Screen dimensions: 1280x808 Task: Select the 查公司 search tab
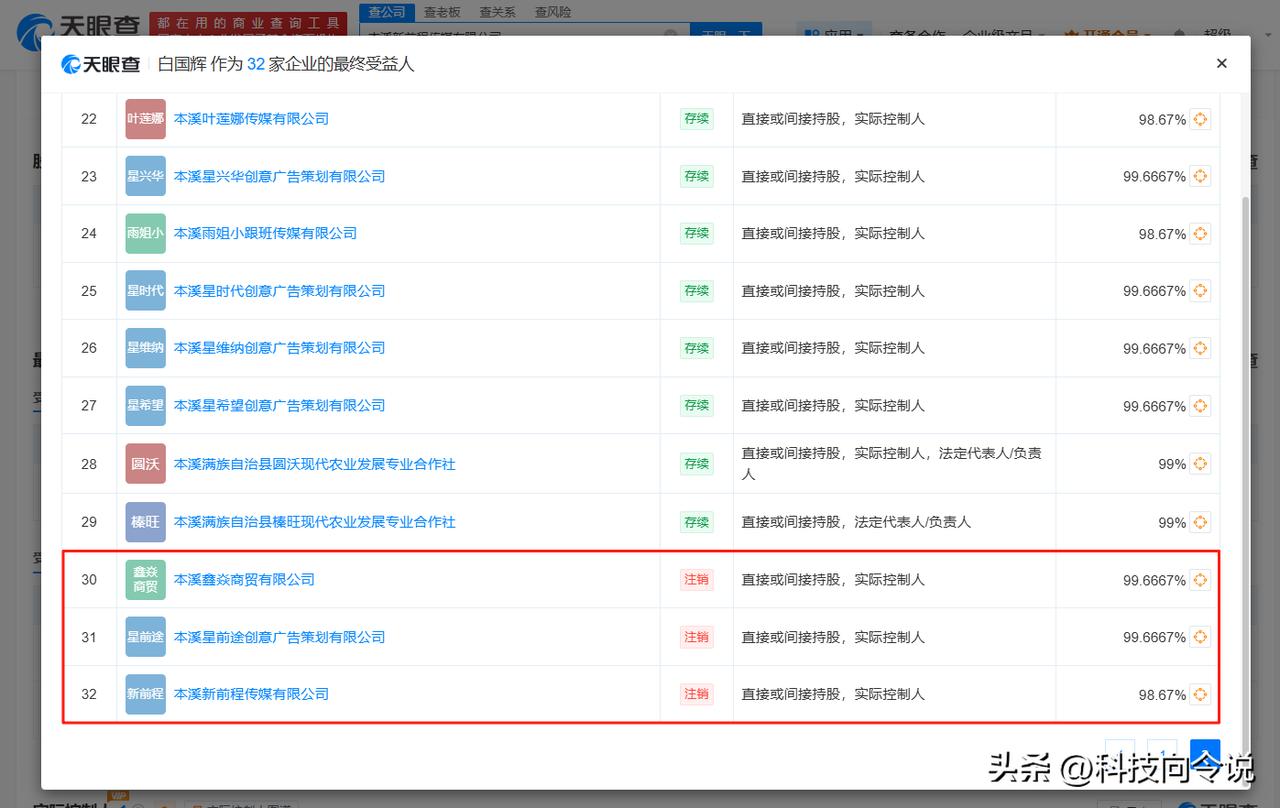387,12
